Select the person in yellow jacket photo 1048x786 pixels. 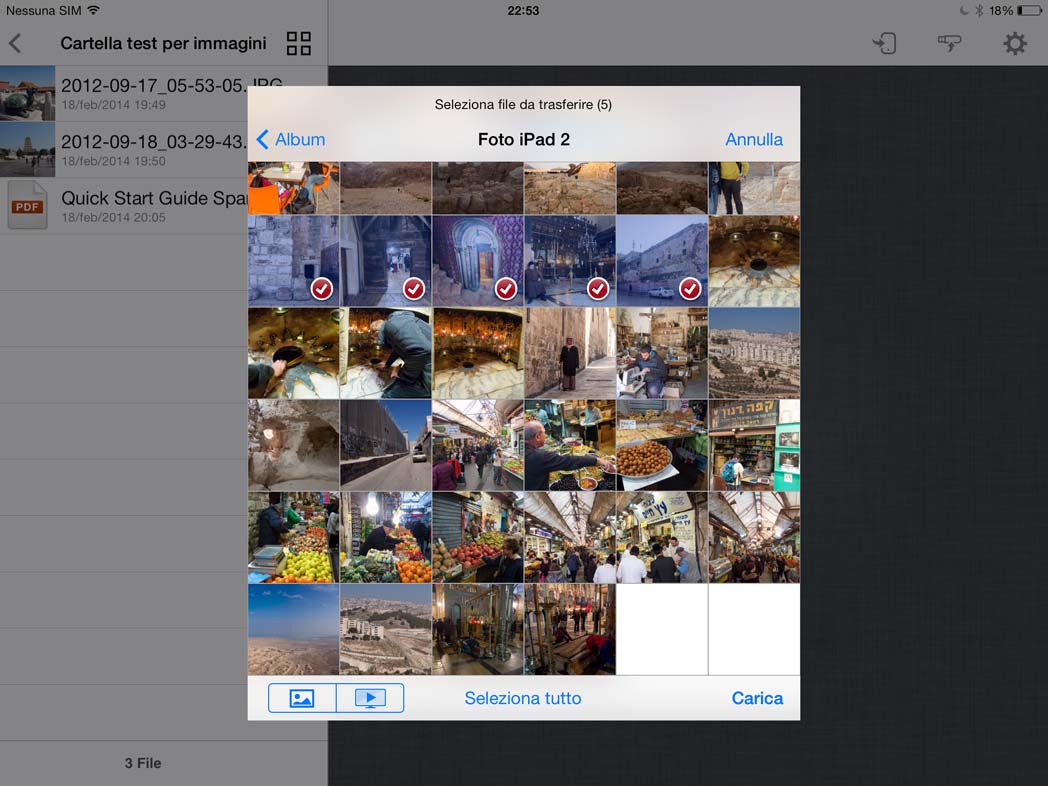[755, 188]
